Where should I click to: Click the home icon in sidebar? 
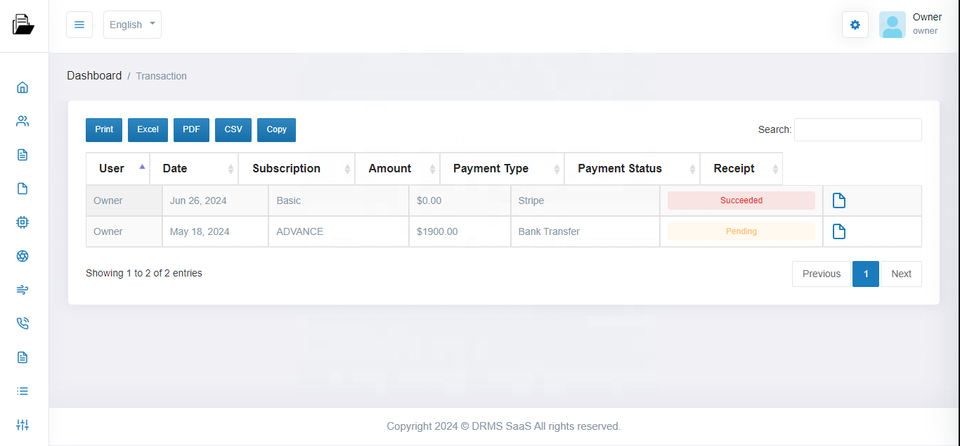click(23, 88)
